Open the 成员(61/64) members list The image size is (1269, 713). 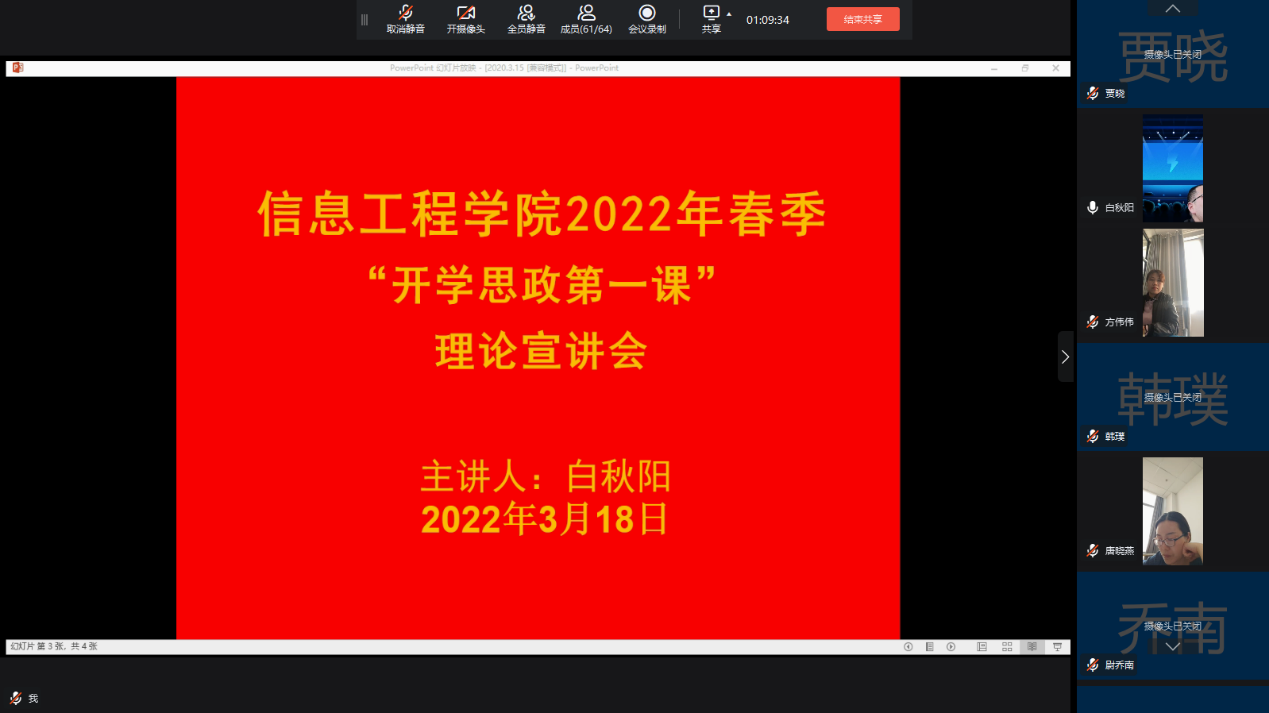point(586,18)
